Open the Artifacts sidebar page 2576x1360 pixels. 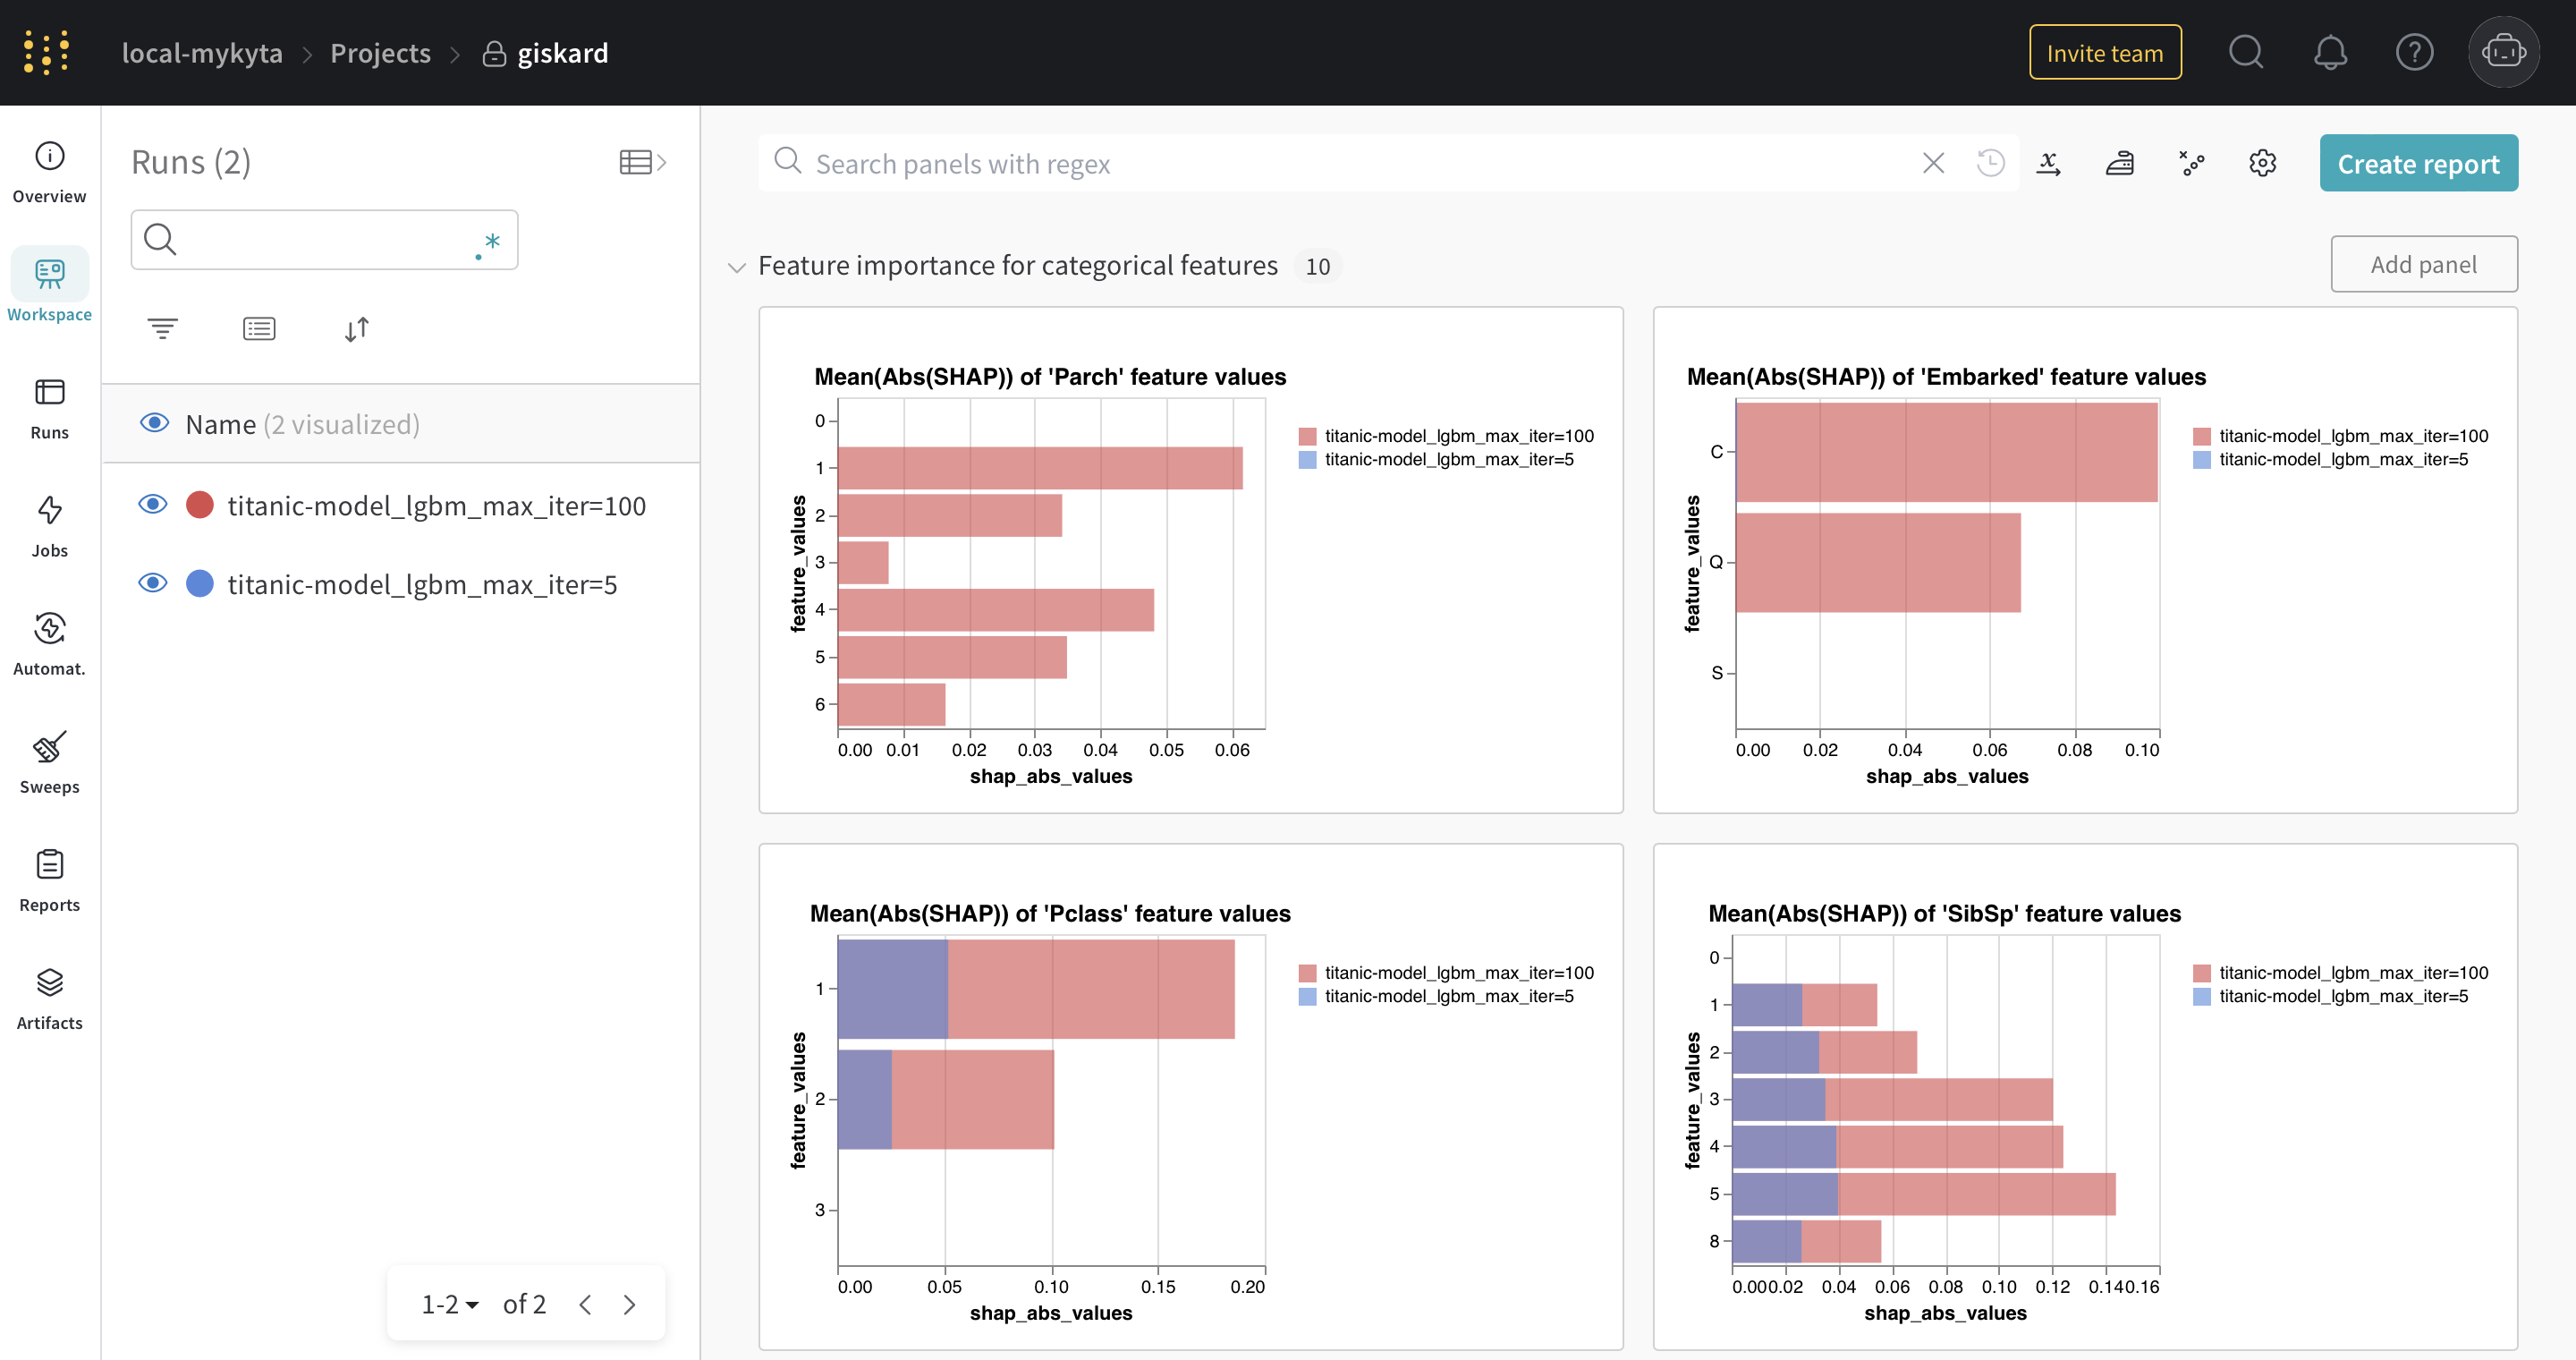click(49, 999)
